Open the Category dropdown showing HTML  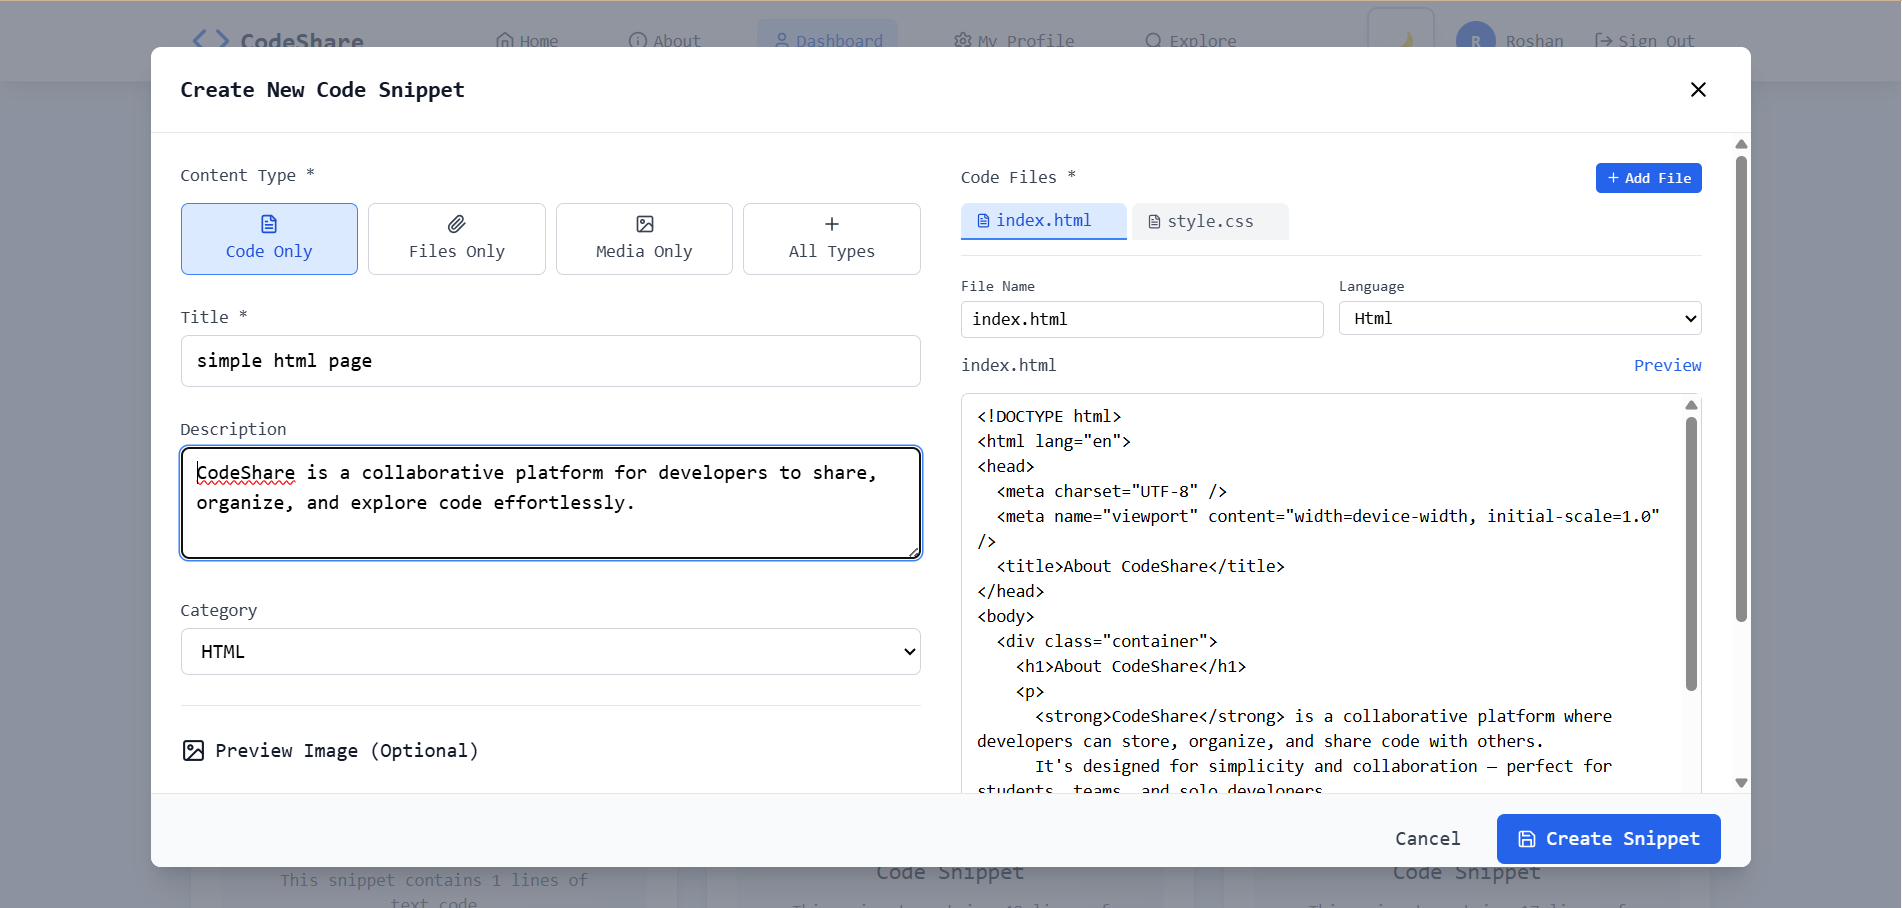(x=551, y=652)
